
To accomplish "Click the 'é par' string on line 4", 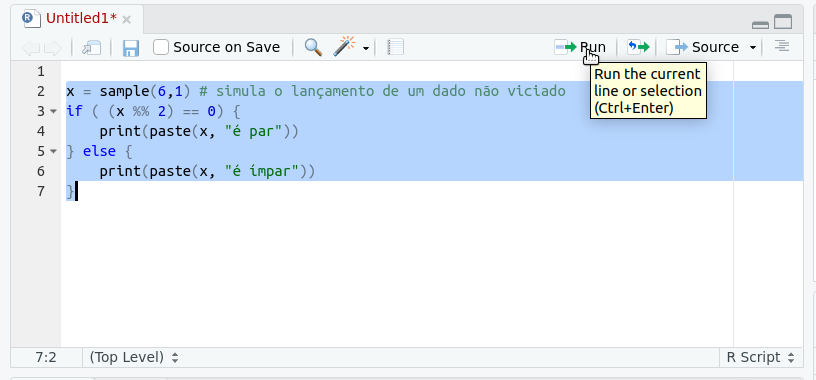I will [253, 131].
